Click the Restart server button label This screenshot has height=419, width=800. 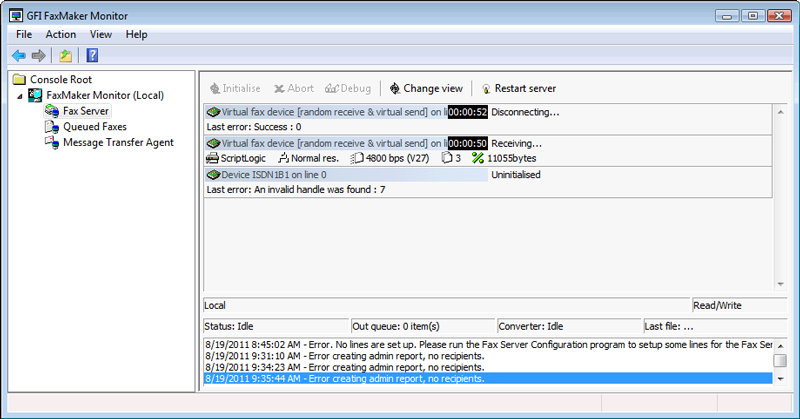point(525,88)
